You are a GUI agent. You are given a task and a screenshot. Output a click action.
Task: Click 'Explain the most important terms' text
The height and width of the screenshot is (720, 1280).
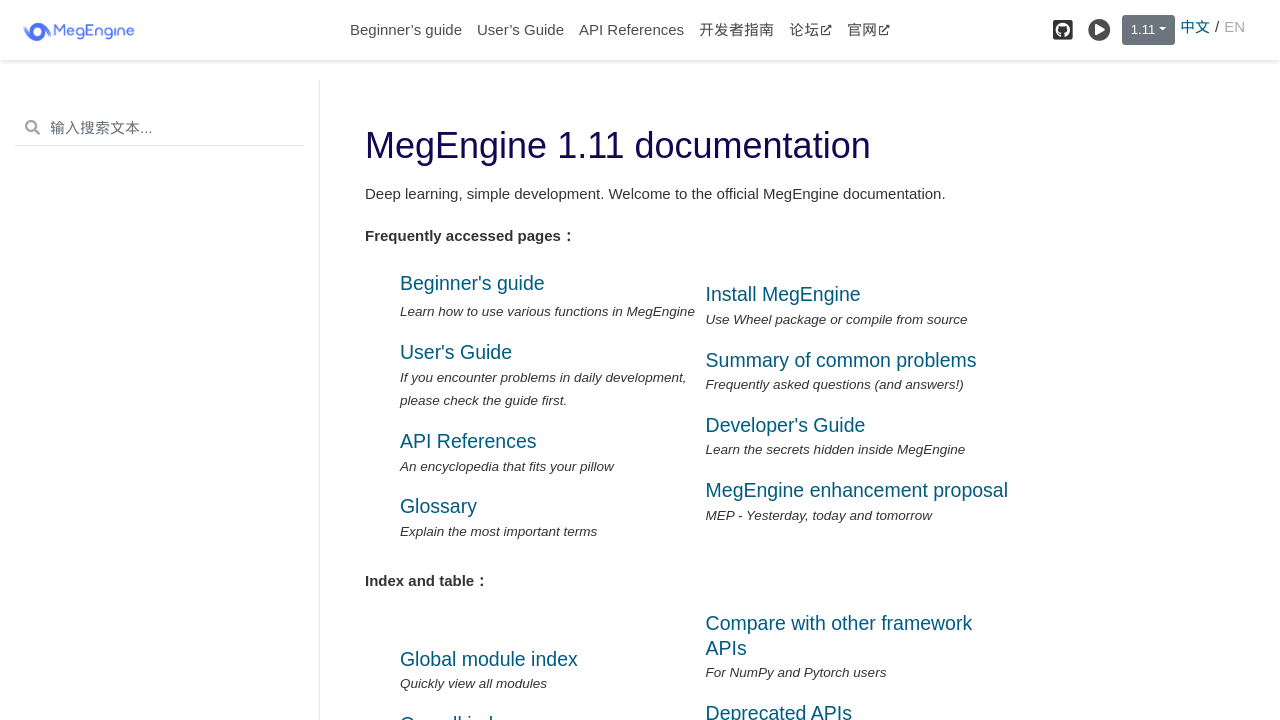click(498, 532)
